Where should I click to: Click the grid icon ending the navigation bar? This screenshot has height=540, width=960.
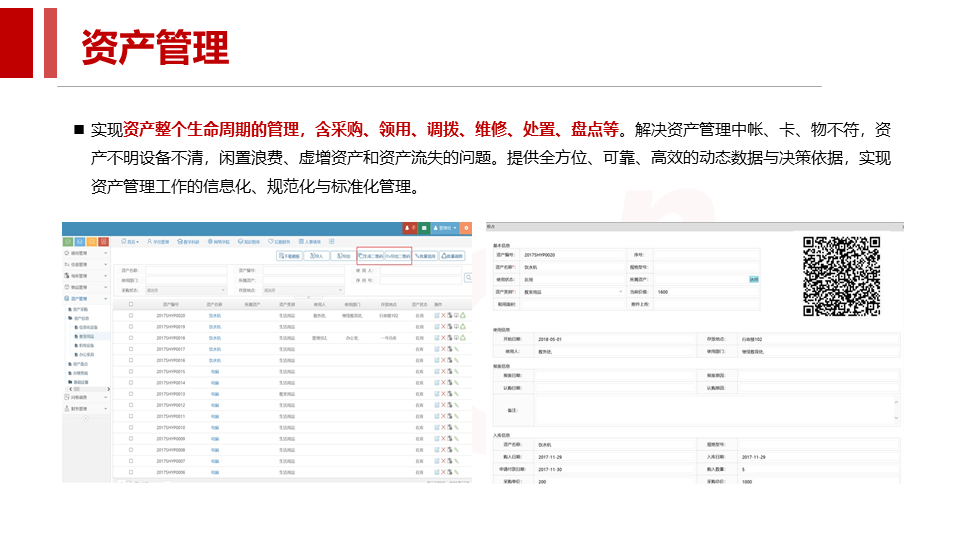(x=332, y=241)
